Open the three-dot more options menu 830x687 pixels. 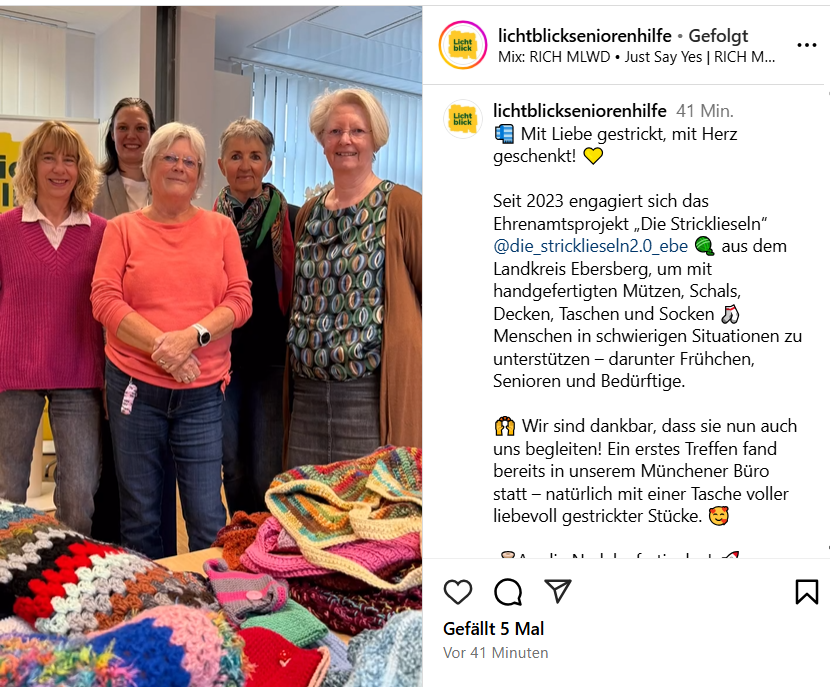[x=807, y=46]
